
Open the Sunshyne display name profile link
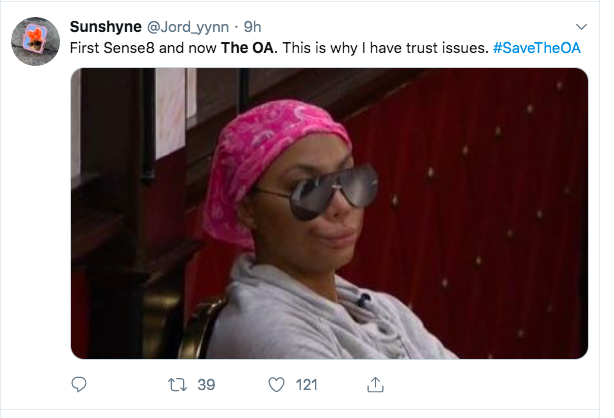click(x=106, y=27)
